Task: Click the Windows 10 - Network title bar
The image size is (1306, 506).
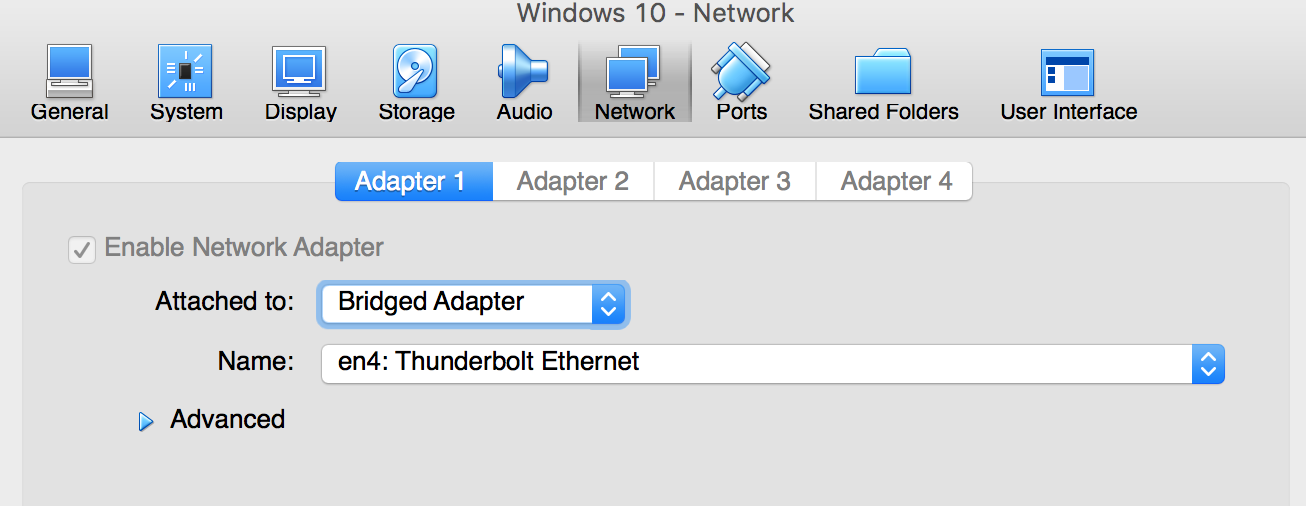Action: click(655, 14)
